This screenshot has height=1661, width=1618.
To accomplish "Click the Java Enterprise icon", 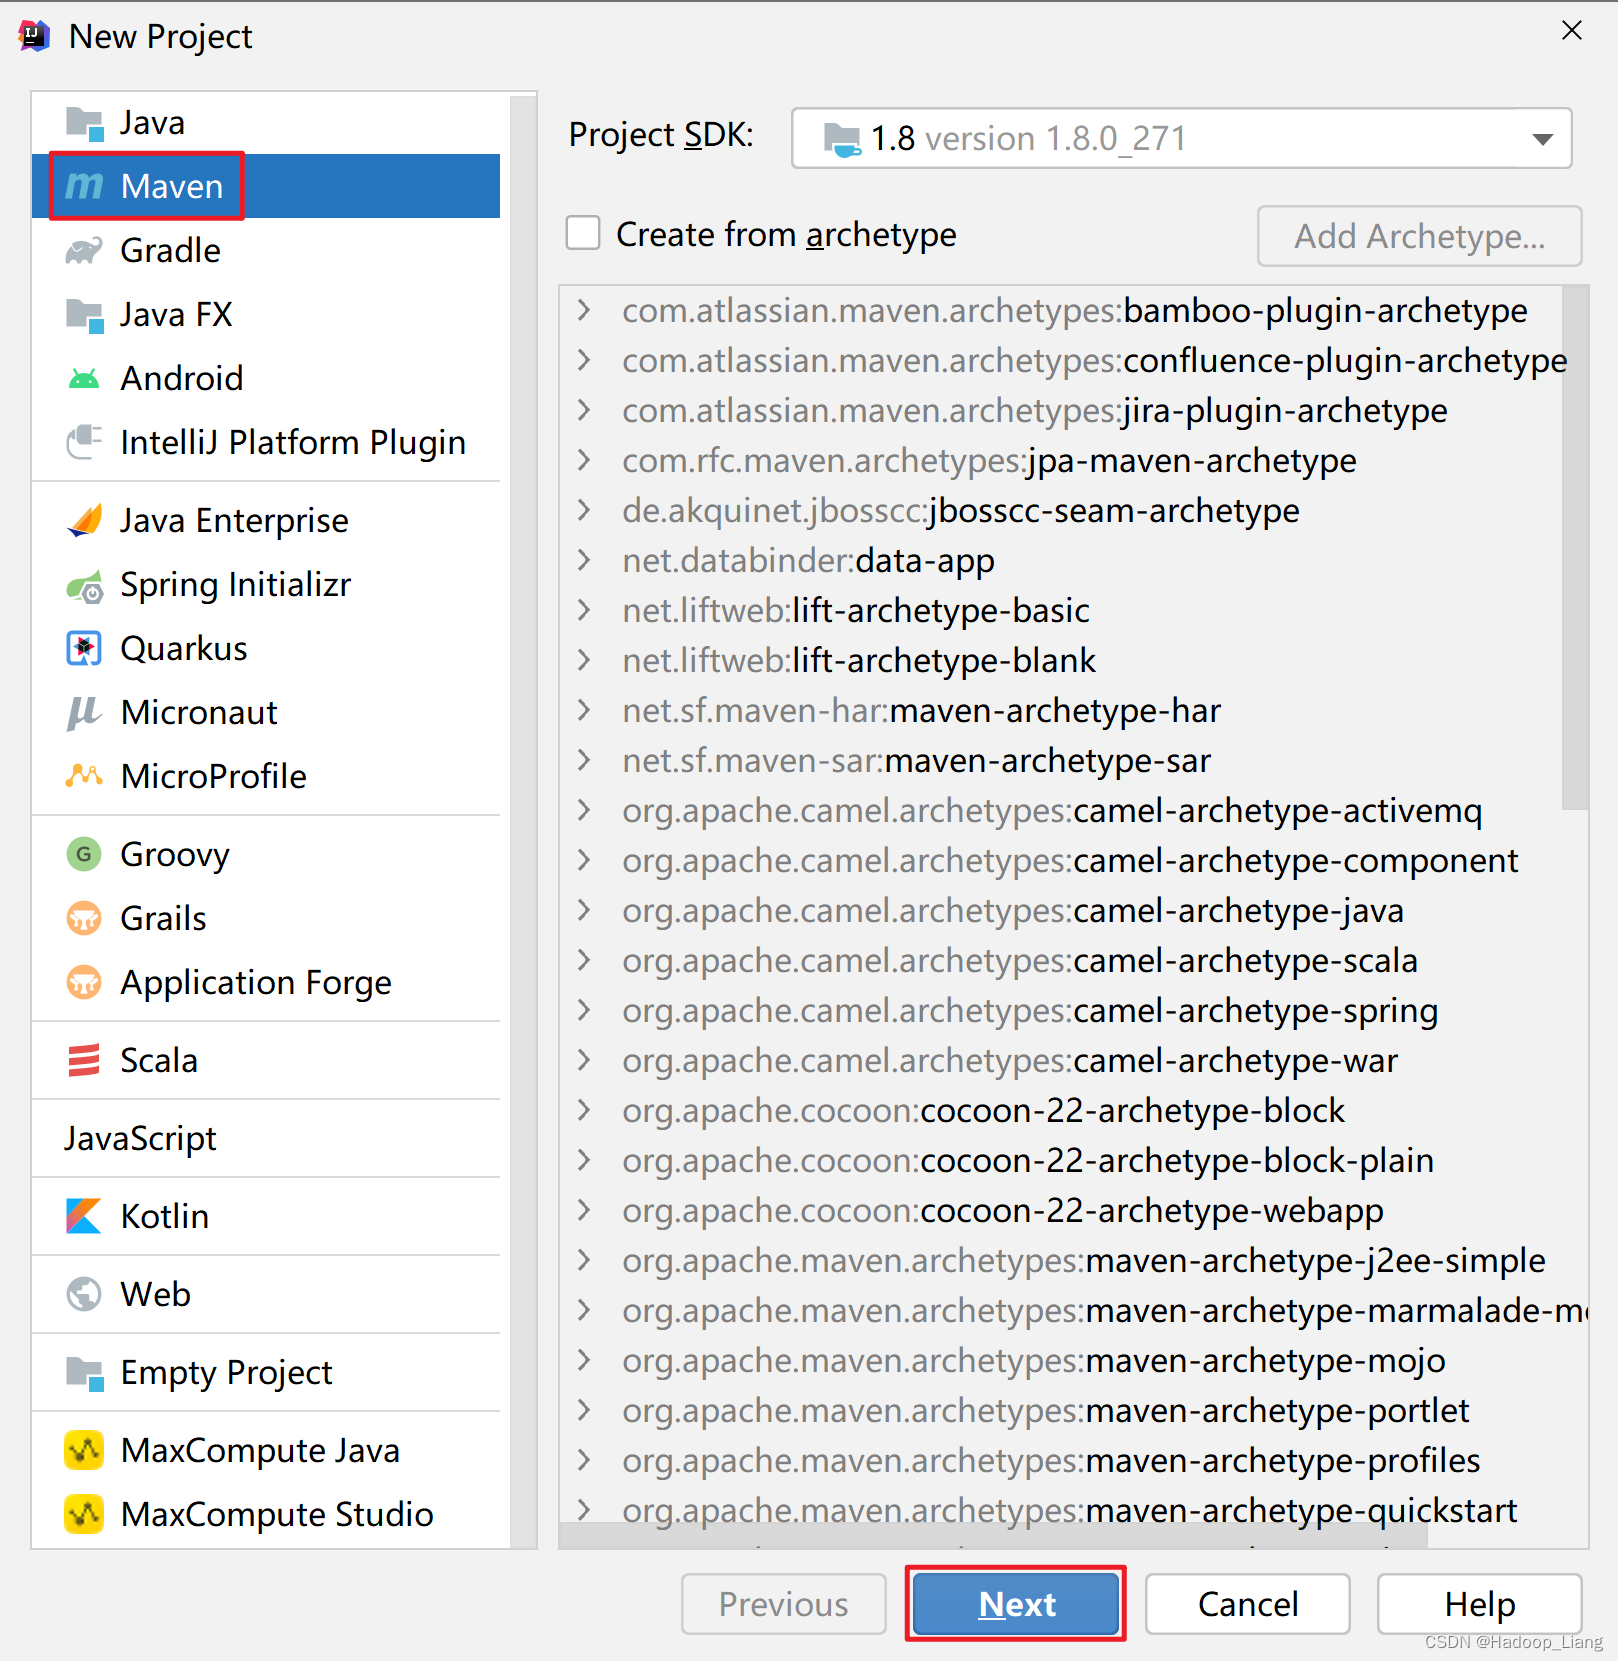I will pos(84,520).
